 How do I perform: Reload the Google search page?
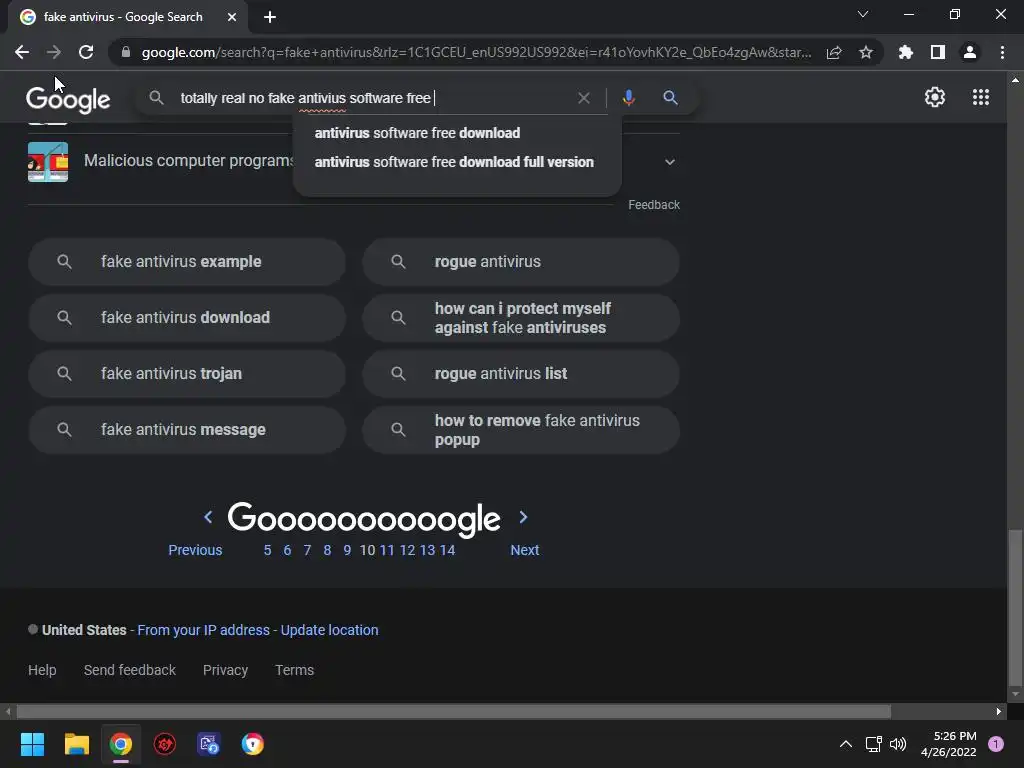click(86, 52)
